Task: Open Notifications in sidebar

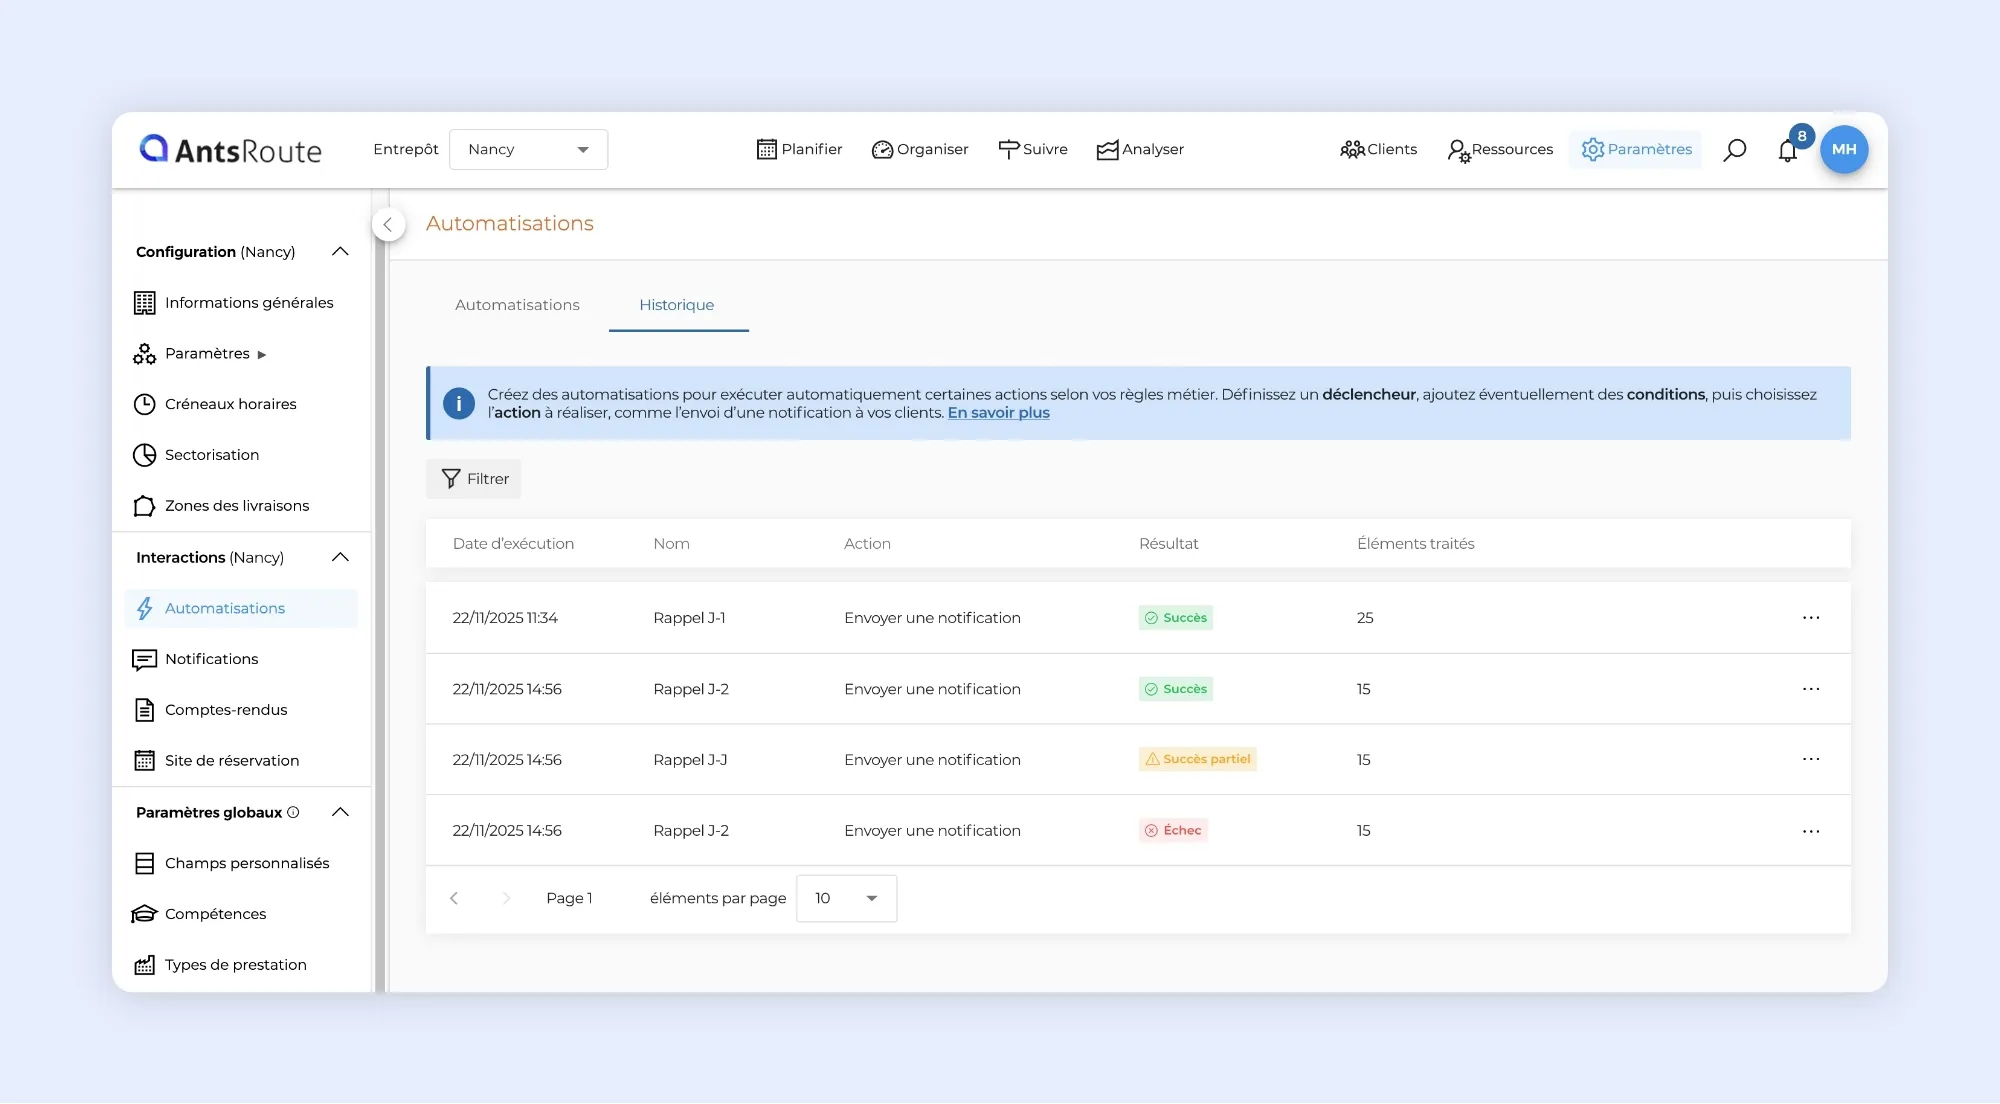Action: click(x=195, y=659)
